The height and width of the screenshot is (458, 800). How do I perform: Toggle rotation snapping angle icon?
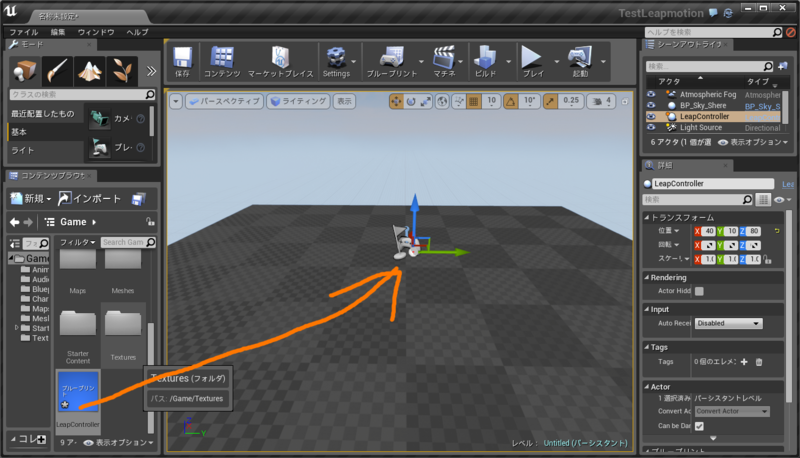click(511, 101)
